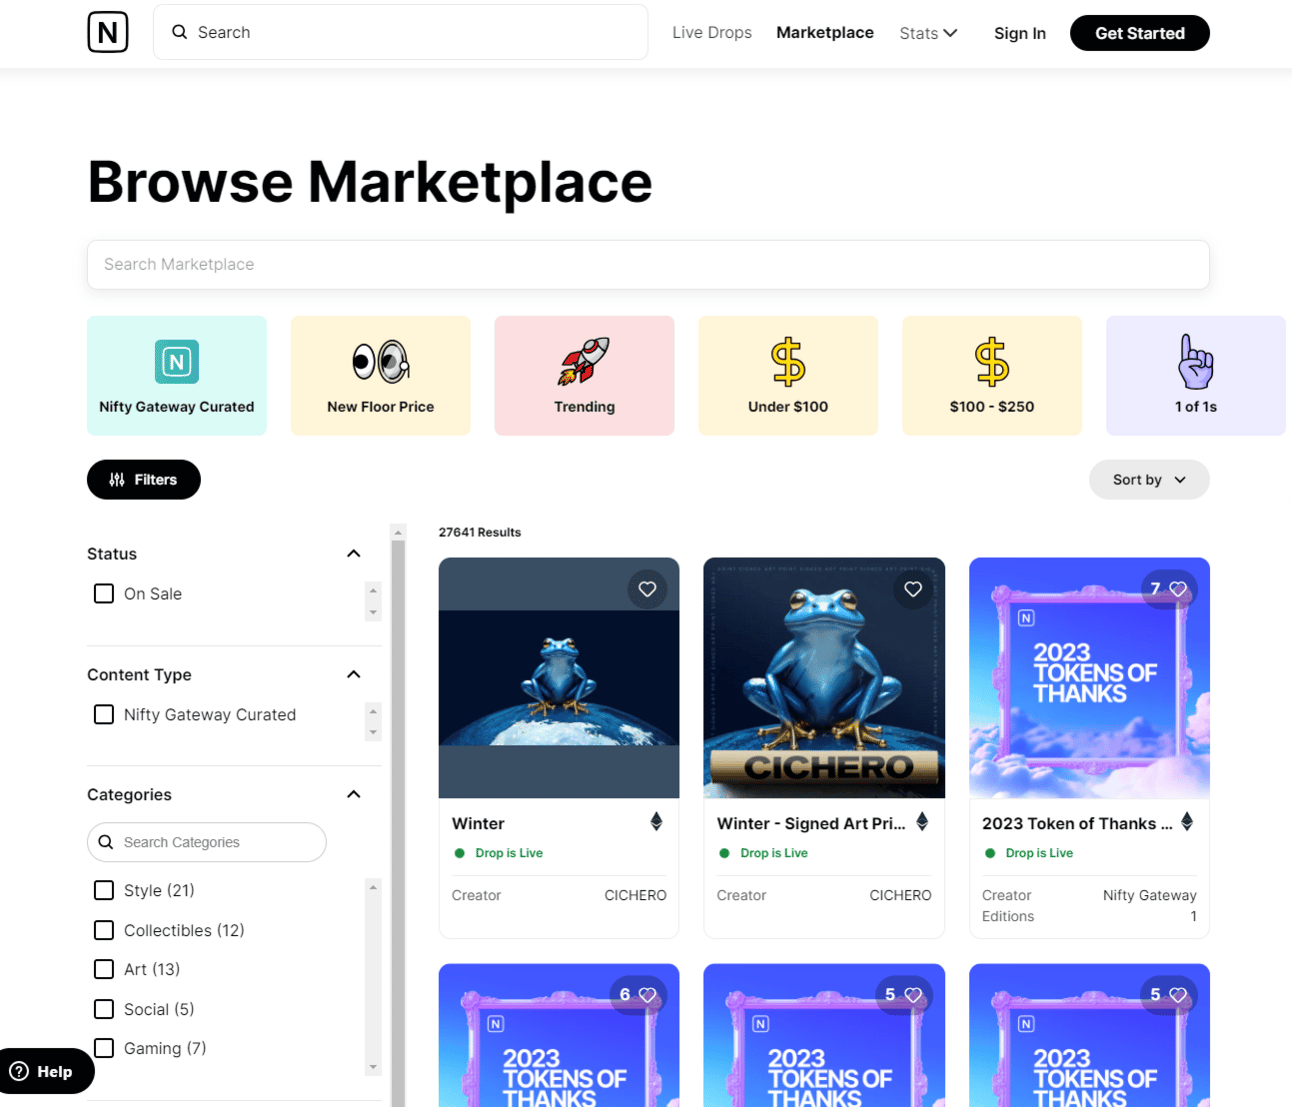Choose the 1 of 1s tile
Viewport: 1292px width, 1107px height.
1196,376
